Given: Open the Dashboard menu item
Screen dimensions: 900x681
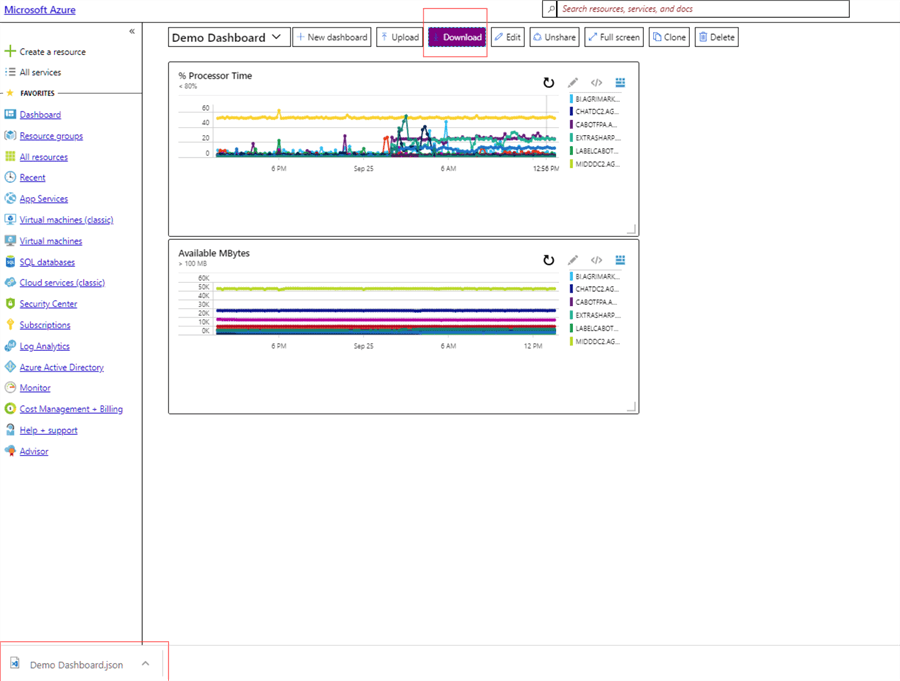Looking at the screenshot, I should click(40, 114).
